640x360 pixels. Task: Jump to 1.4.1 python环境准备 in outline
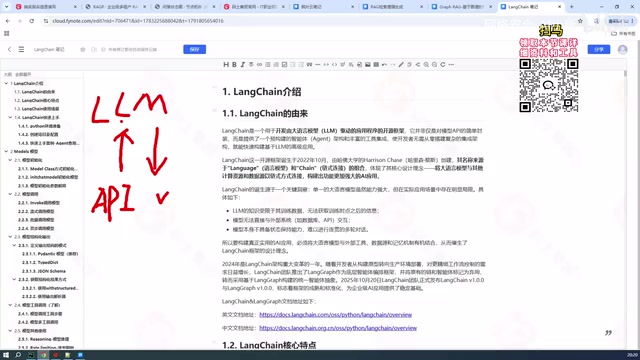tap(39, 126)
